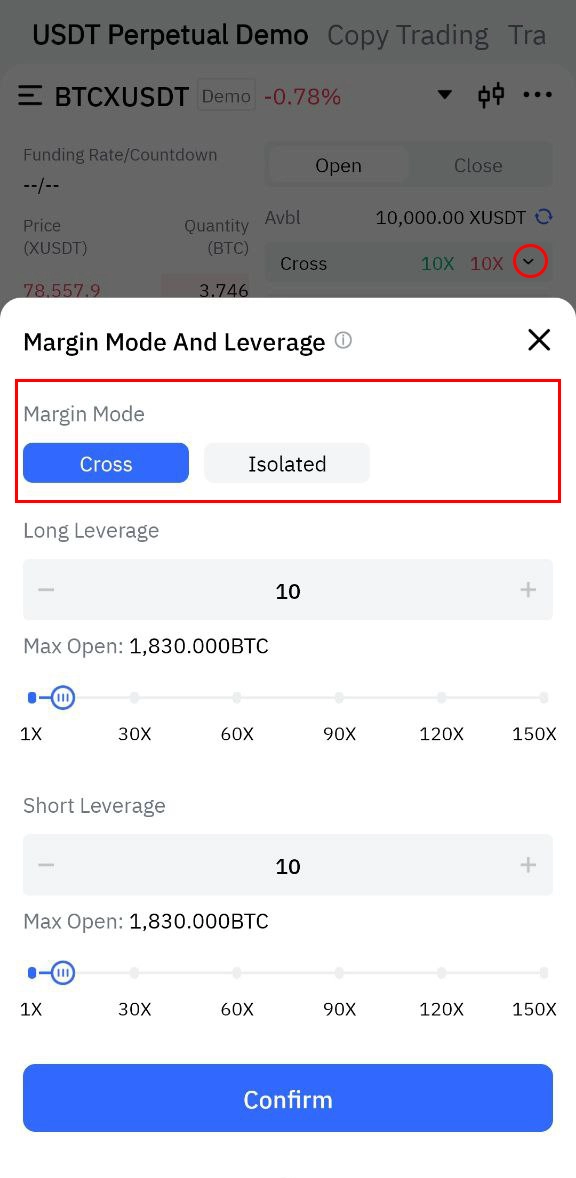Close the Margin Mode And Leverage panel

tap(539, 340)
